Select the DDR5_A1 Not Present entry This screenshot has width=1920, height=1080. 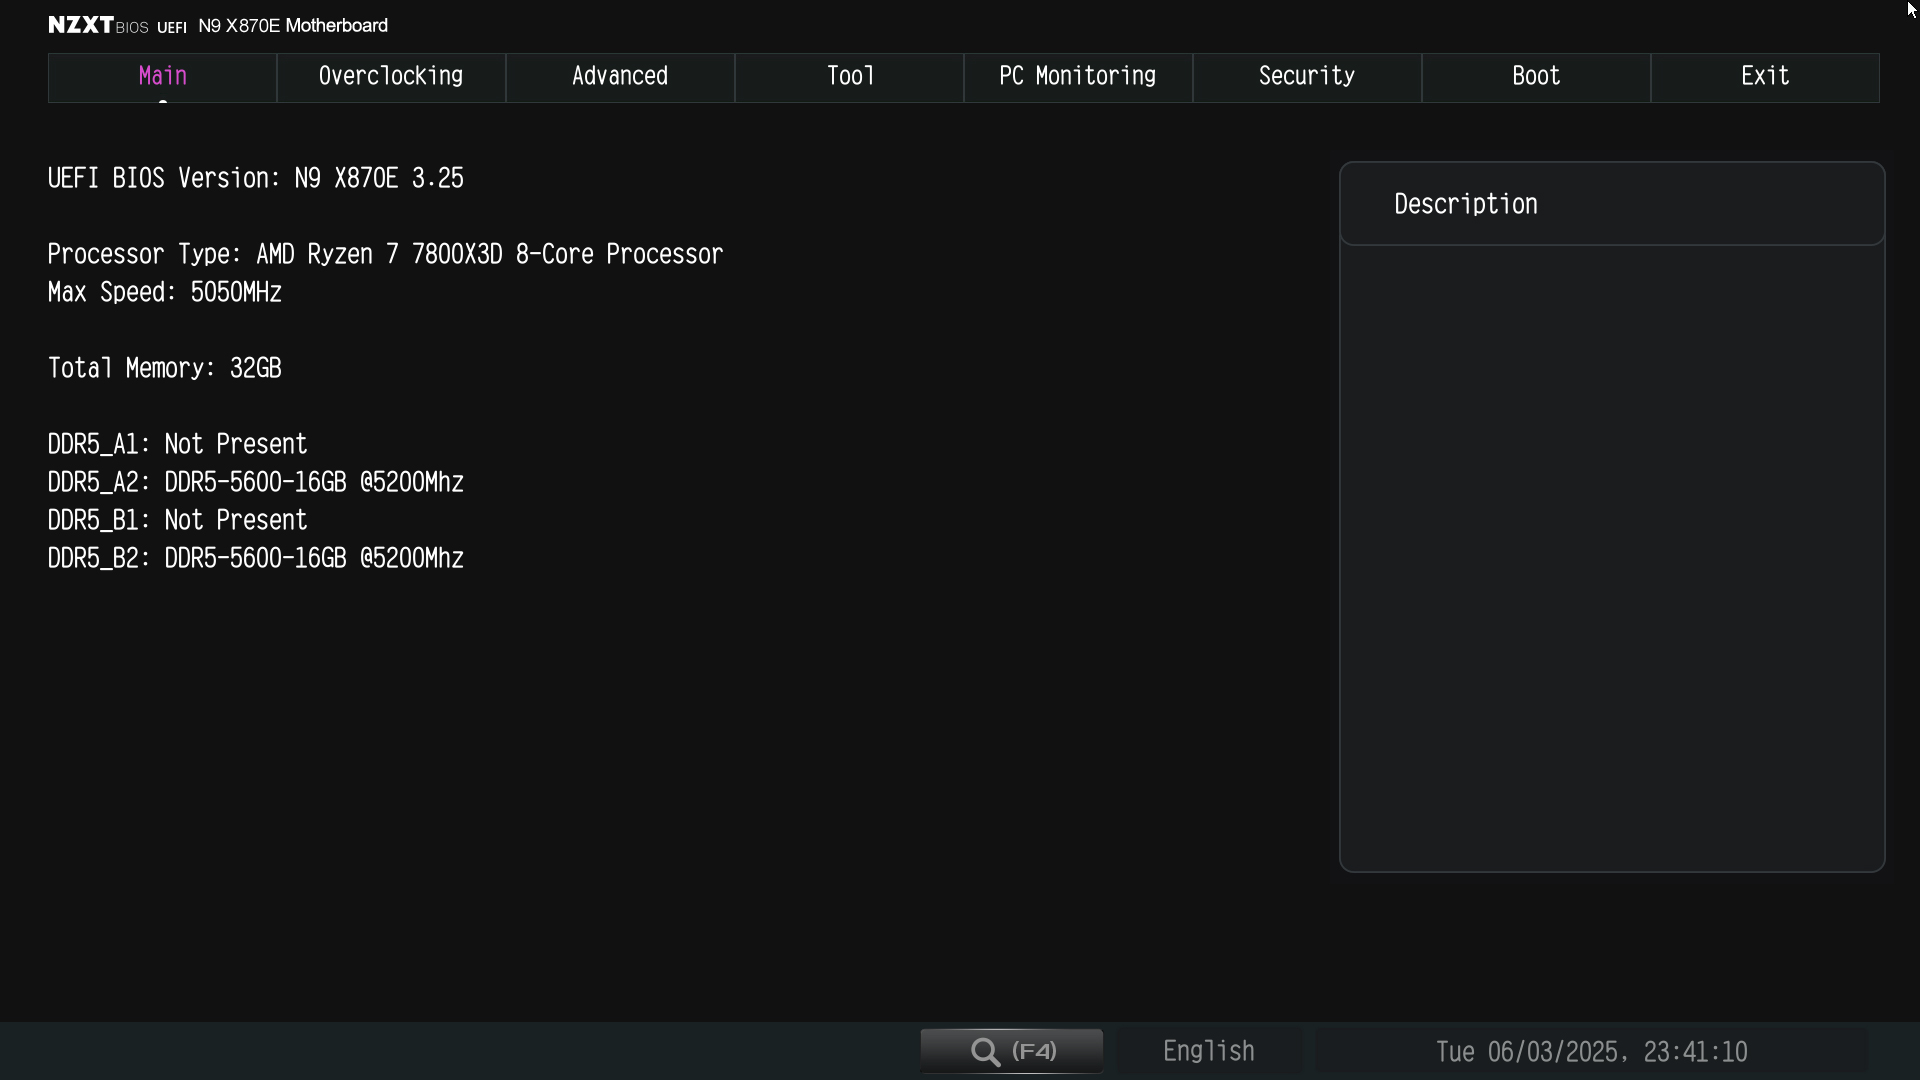tap(178, 445)
